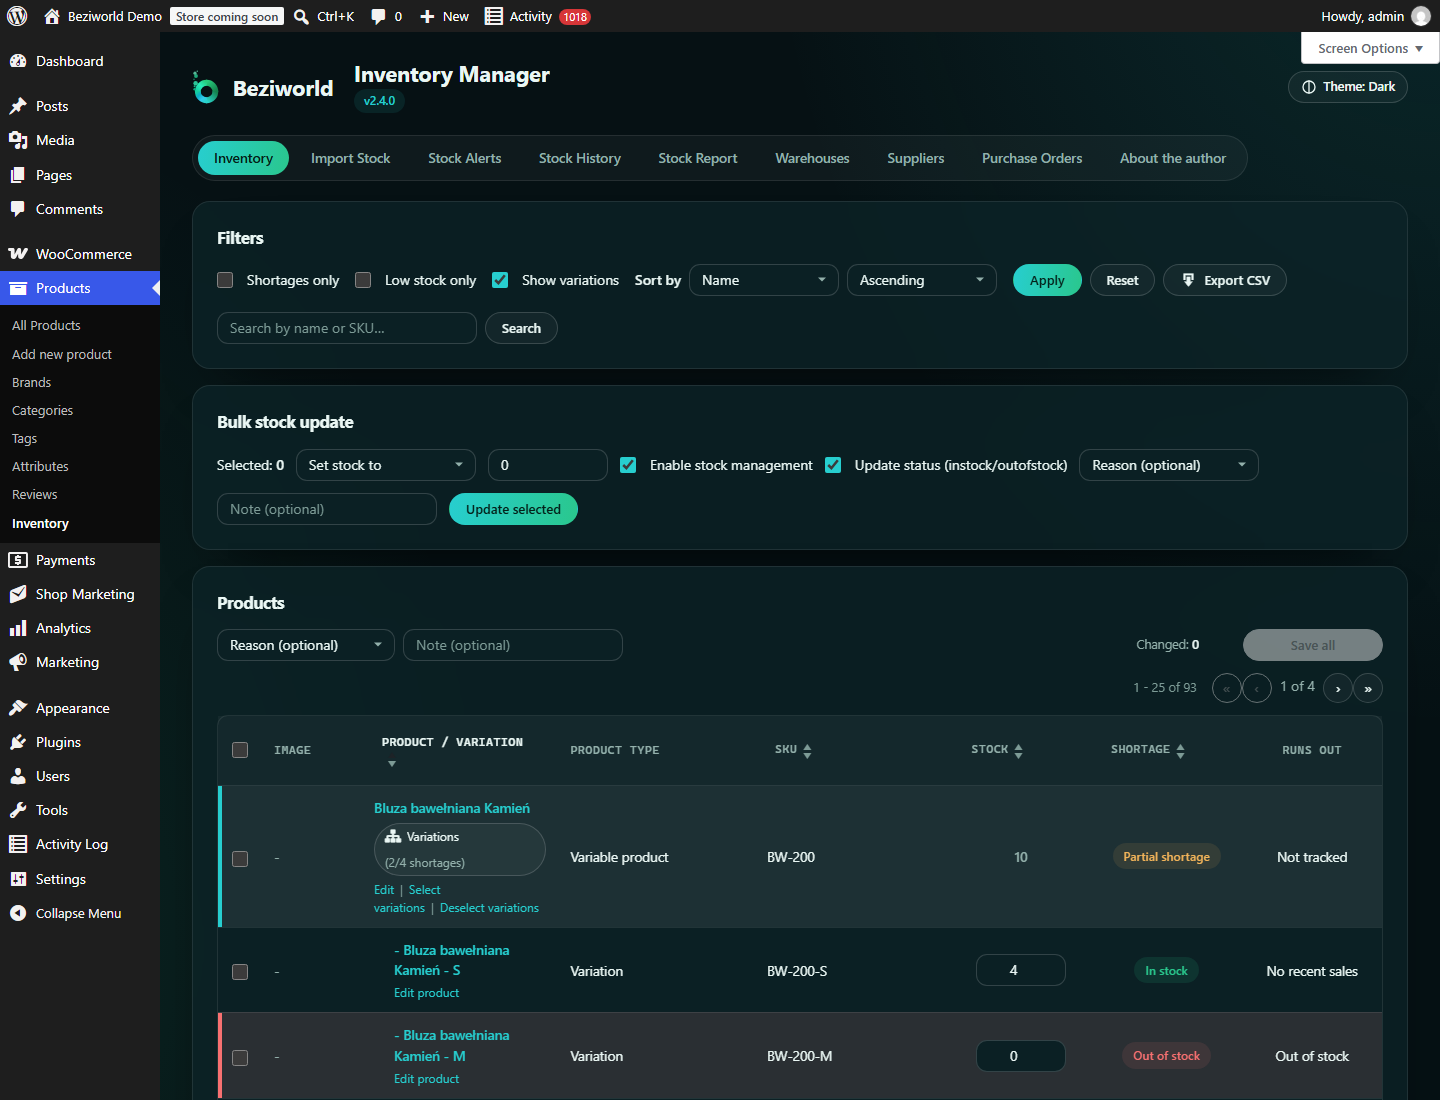Select the BW-200-M variation checkbox
This screenshot has width=1440, height=1100.
[240, 1058]
